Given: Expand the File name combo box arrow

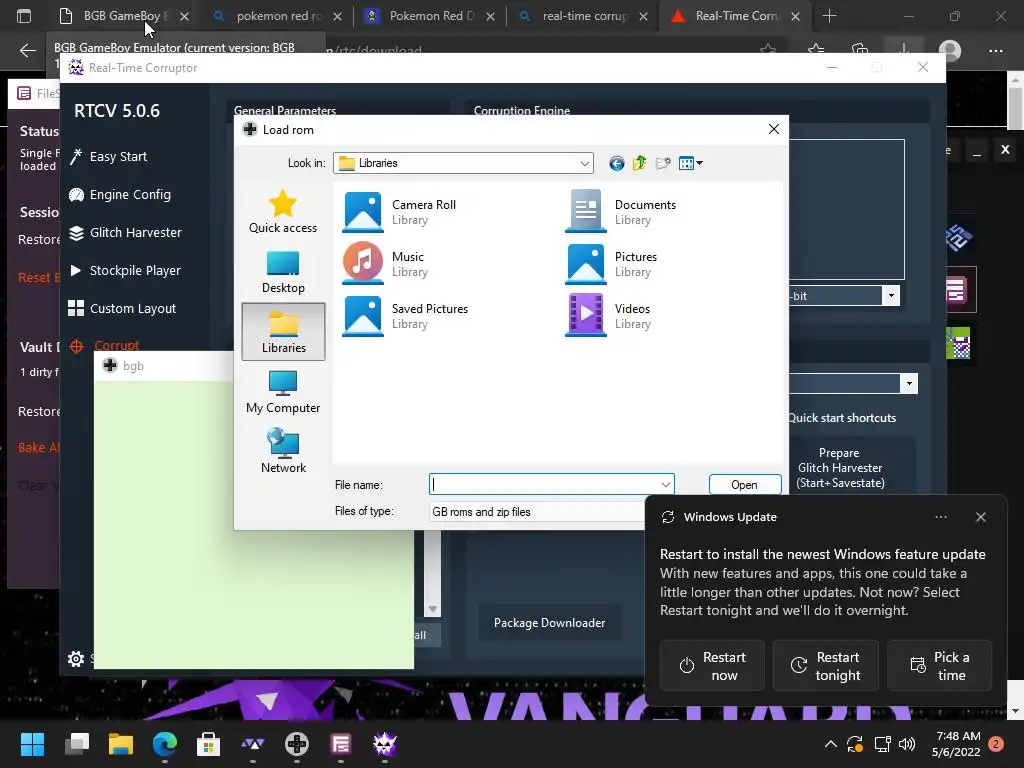Looking at the screenshot, I should [665, 485].
